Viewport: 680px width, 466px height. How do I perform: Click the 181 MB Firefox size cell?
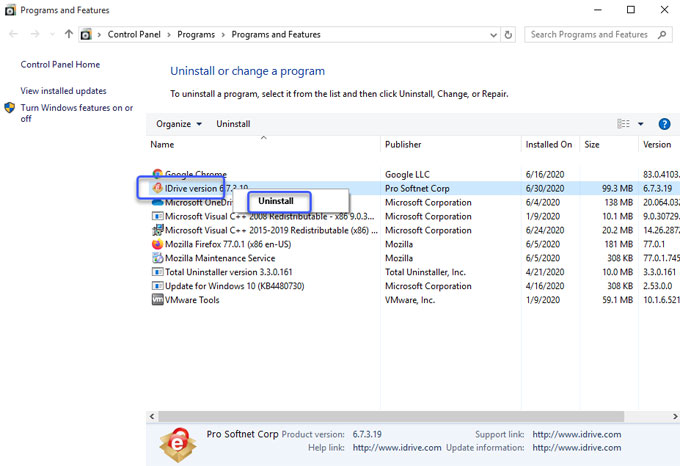619,244
